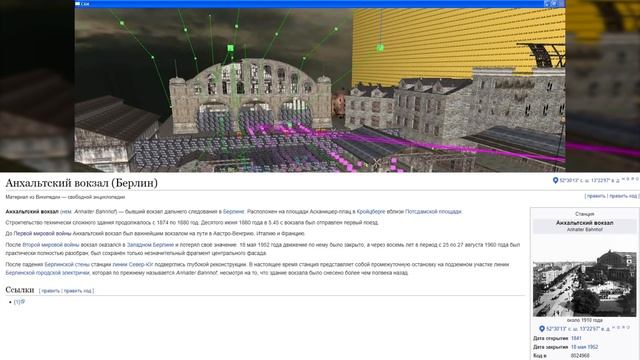640x360 pixels.
Task: Open the coordinates link at the page's top right
Action: 589,180
